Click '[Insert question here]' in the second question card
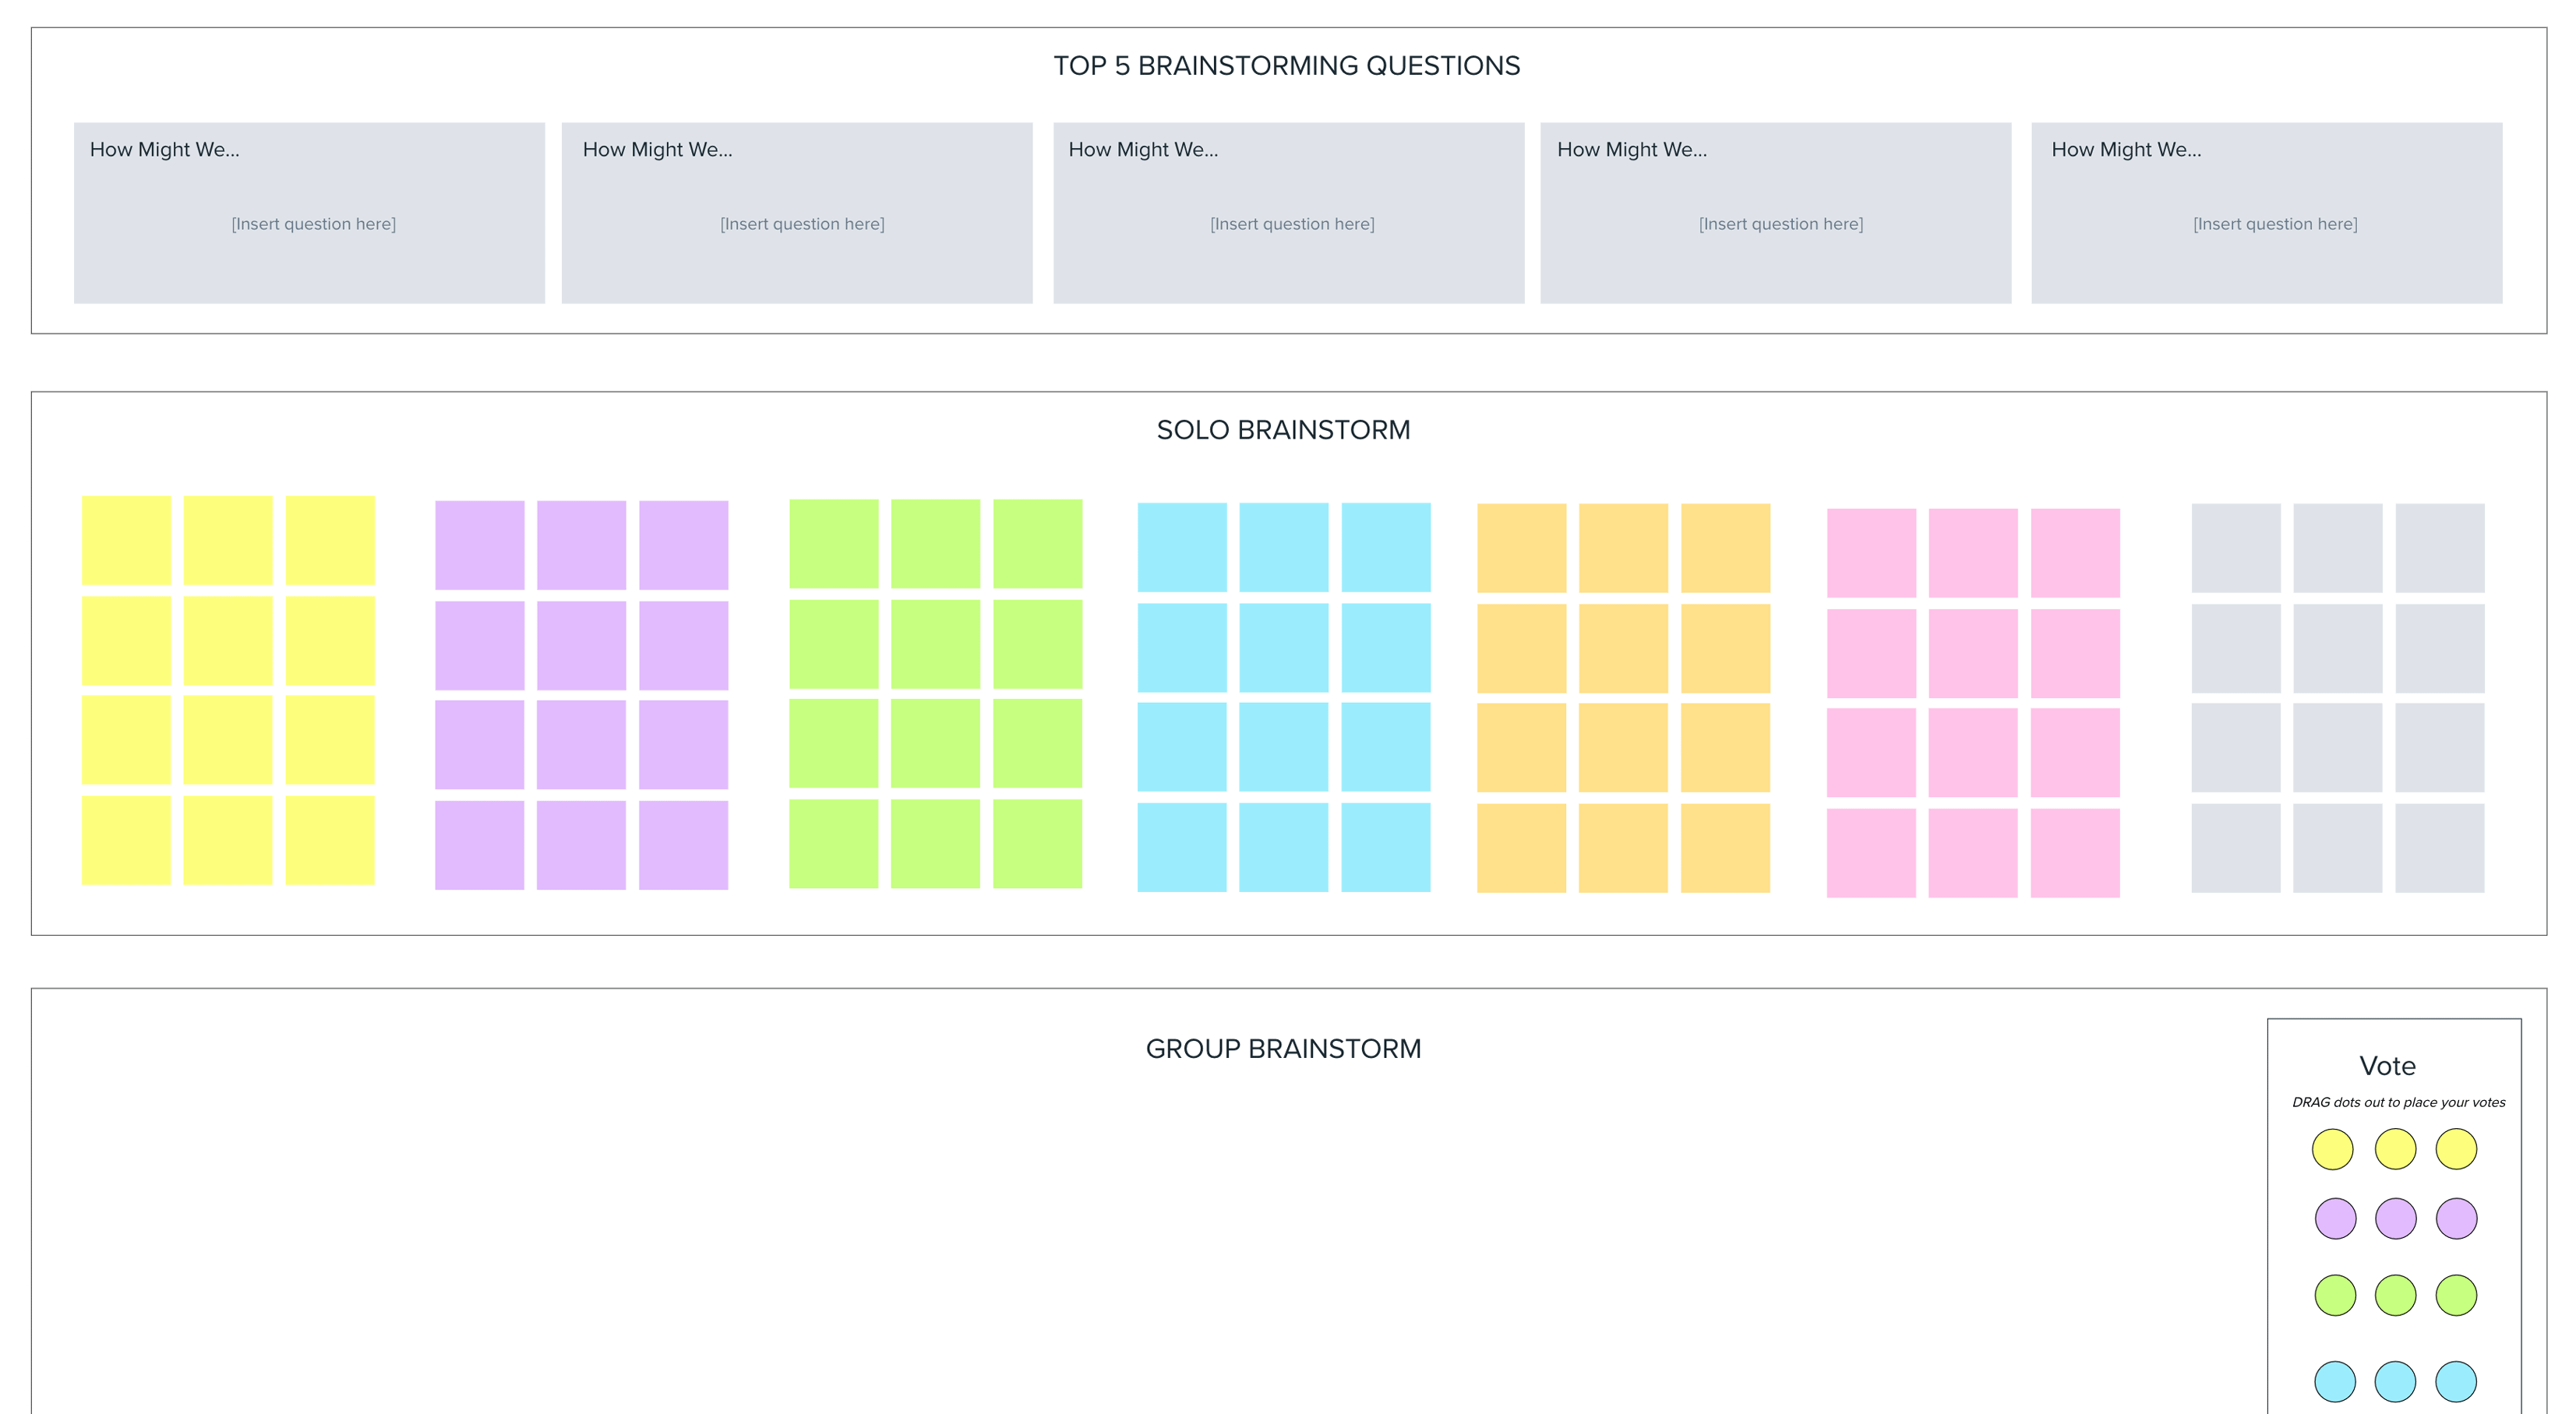The image size is (2576, 1414). pyautogui.click(x=802, y=224)
